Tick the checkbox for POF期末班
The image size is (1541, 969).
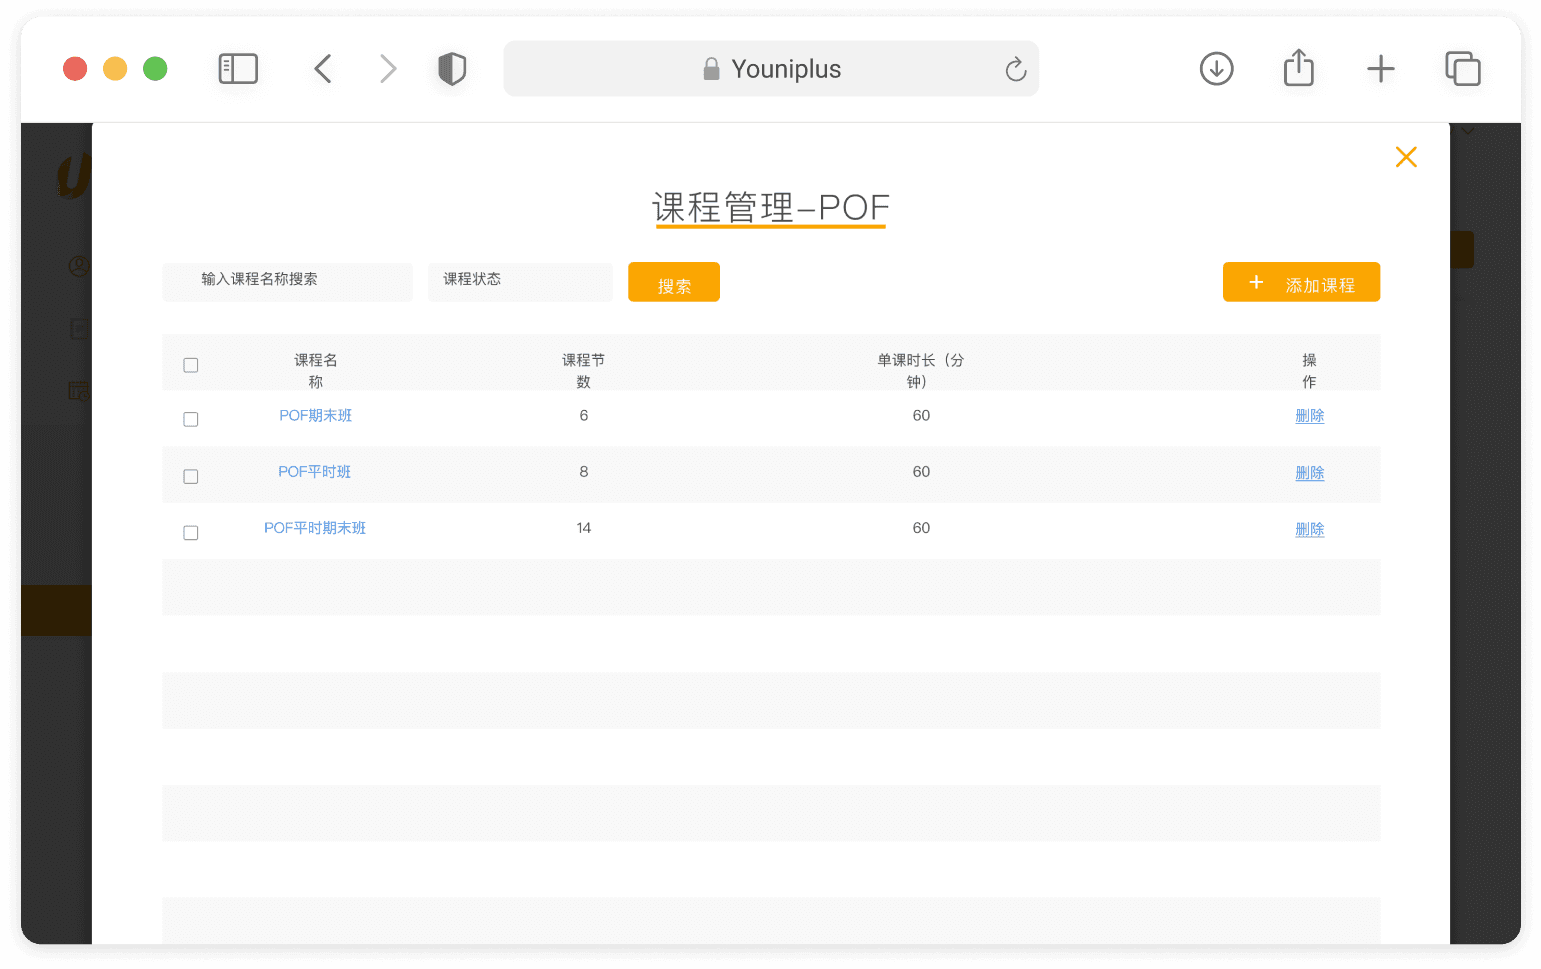coord(191,419)
